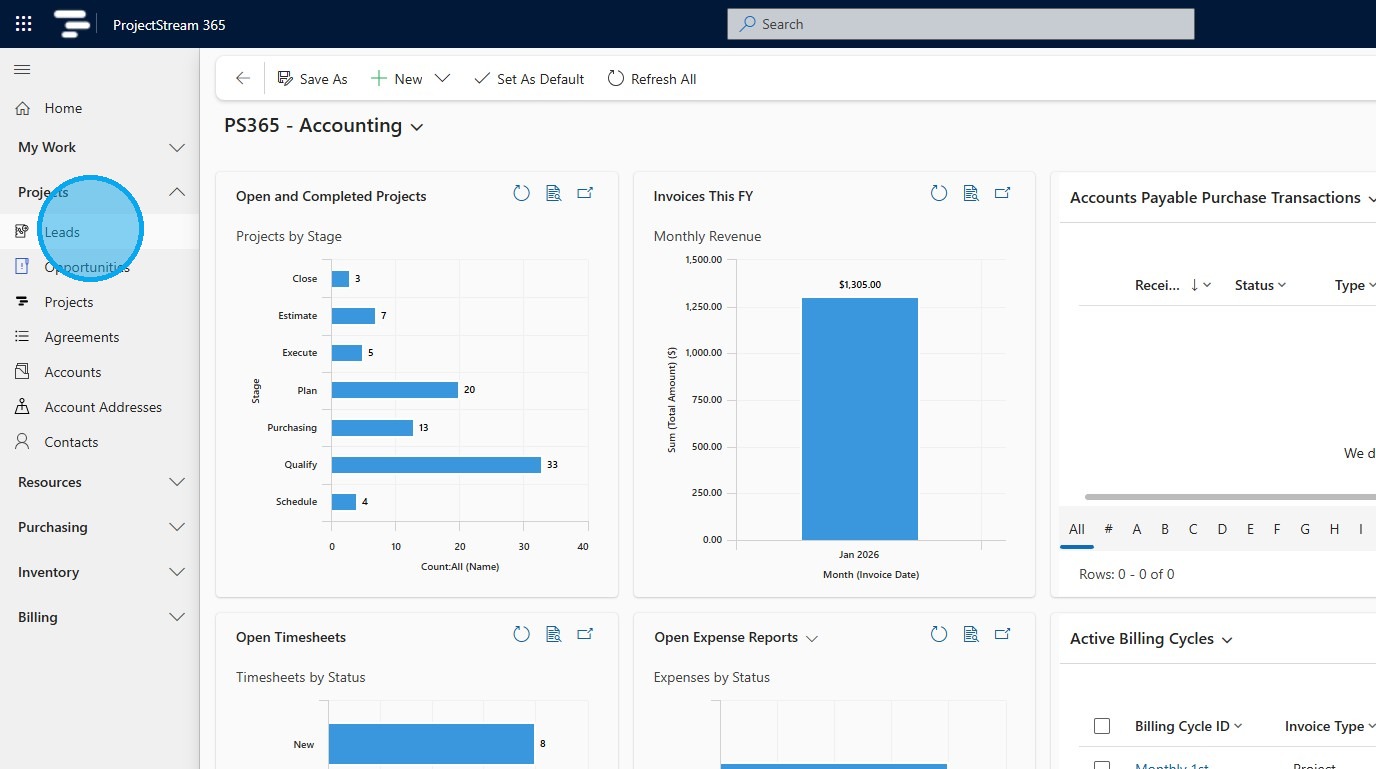Open Opportunities in the sidebar
The image size is (1376, 769).
[87, 267]
